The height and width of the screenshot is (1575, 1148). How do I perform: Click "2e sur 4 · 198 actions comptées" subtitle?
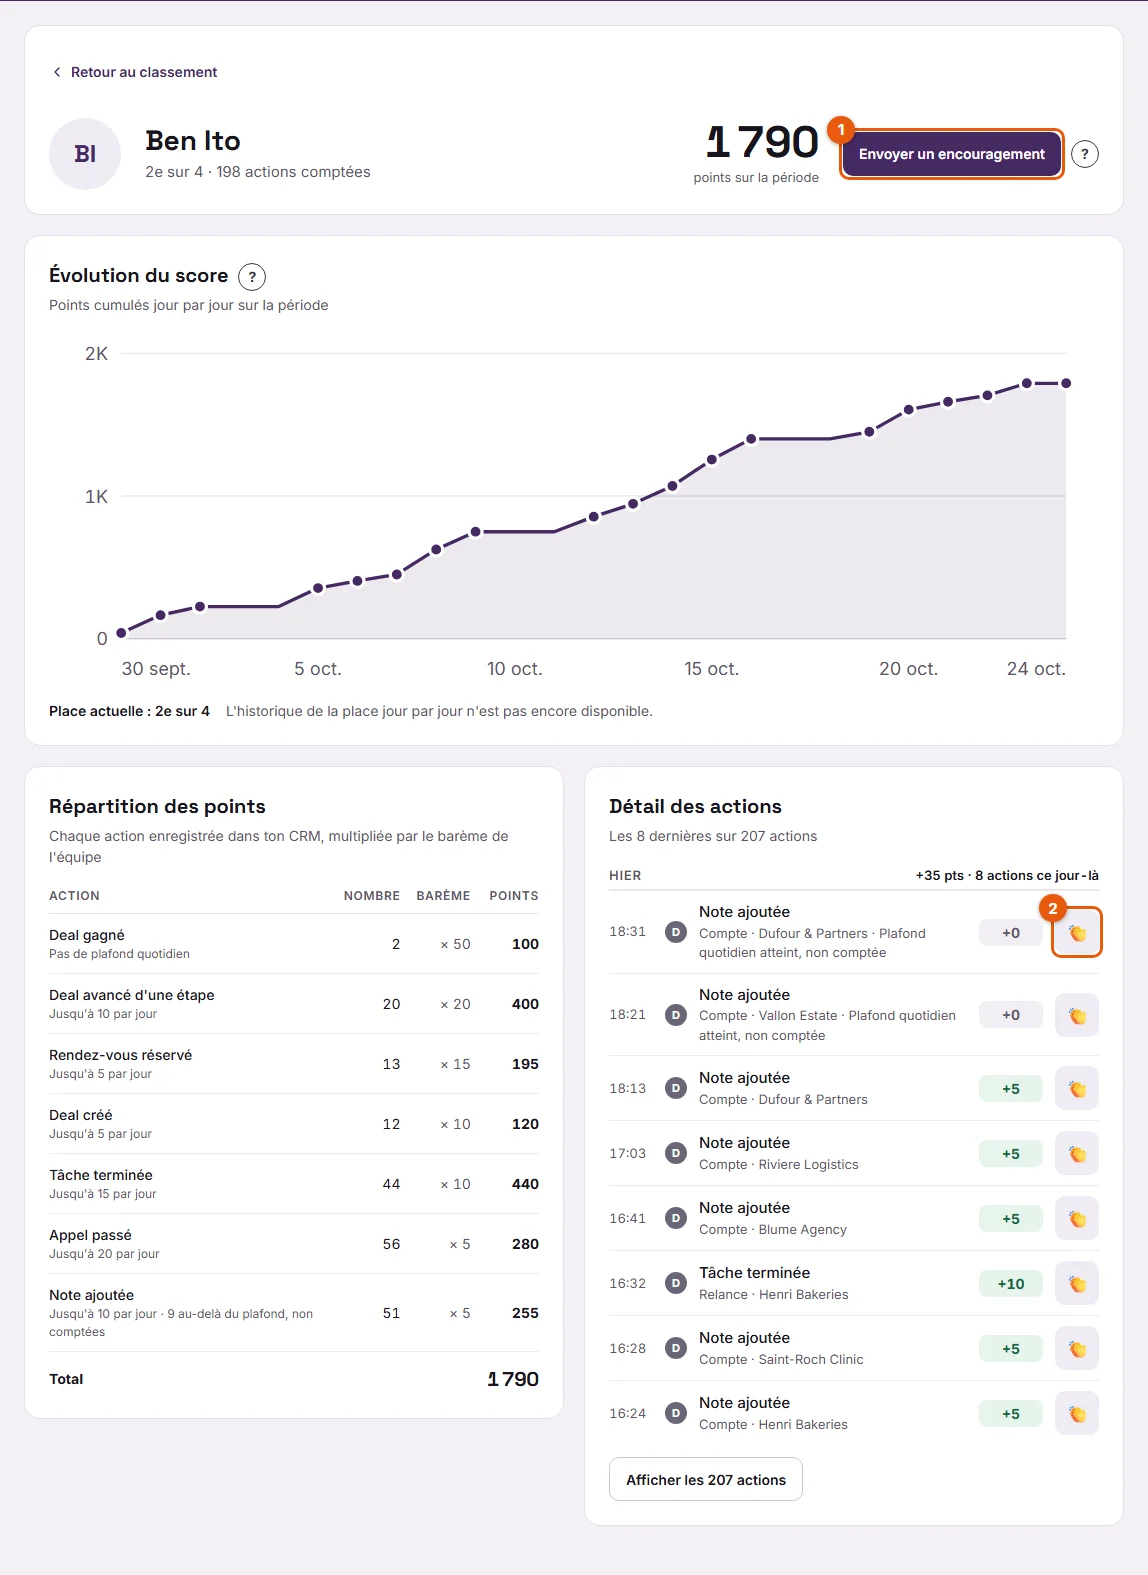click(258, 172)
